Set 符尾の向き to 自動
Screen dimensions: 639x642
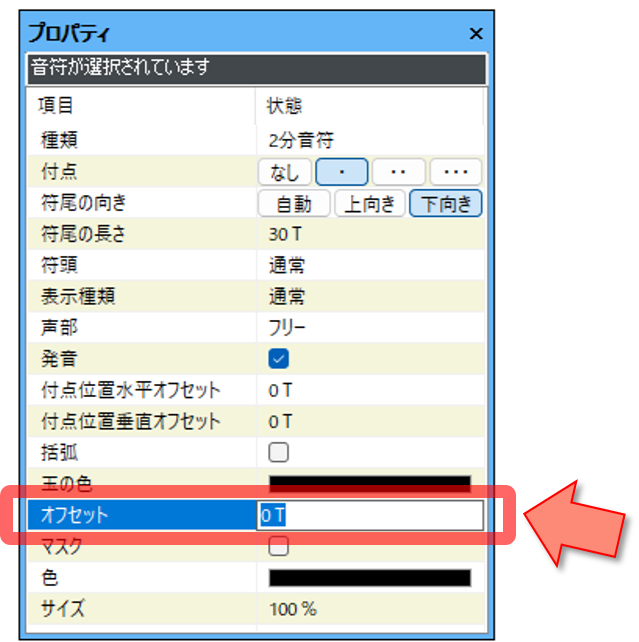coord(294,204)
